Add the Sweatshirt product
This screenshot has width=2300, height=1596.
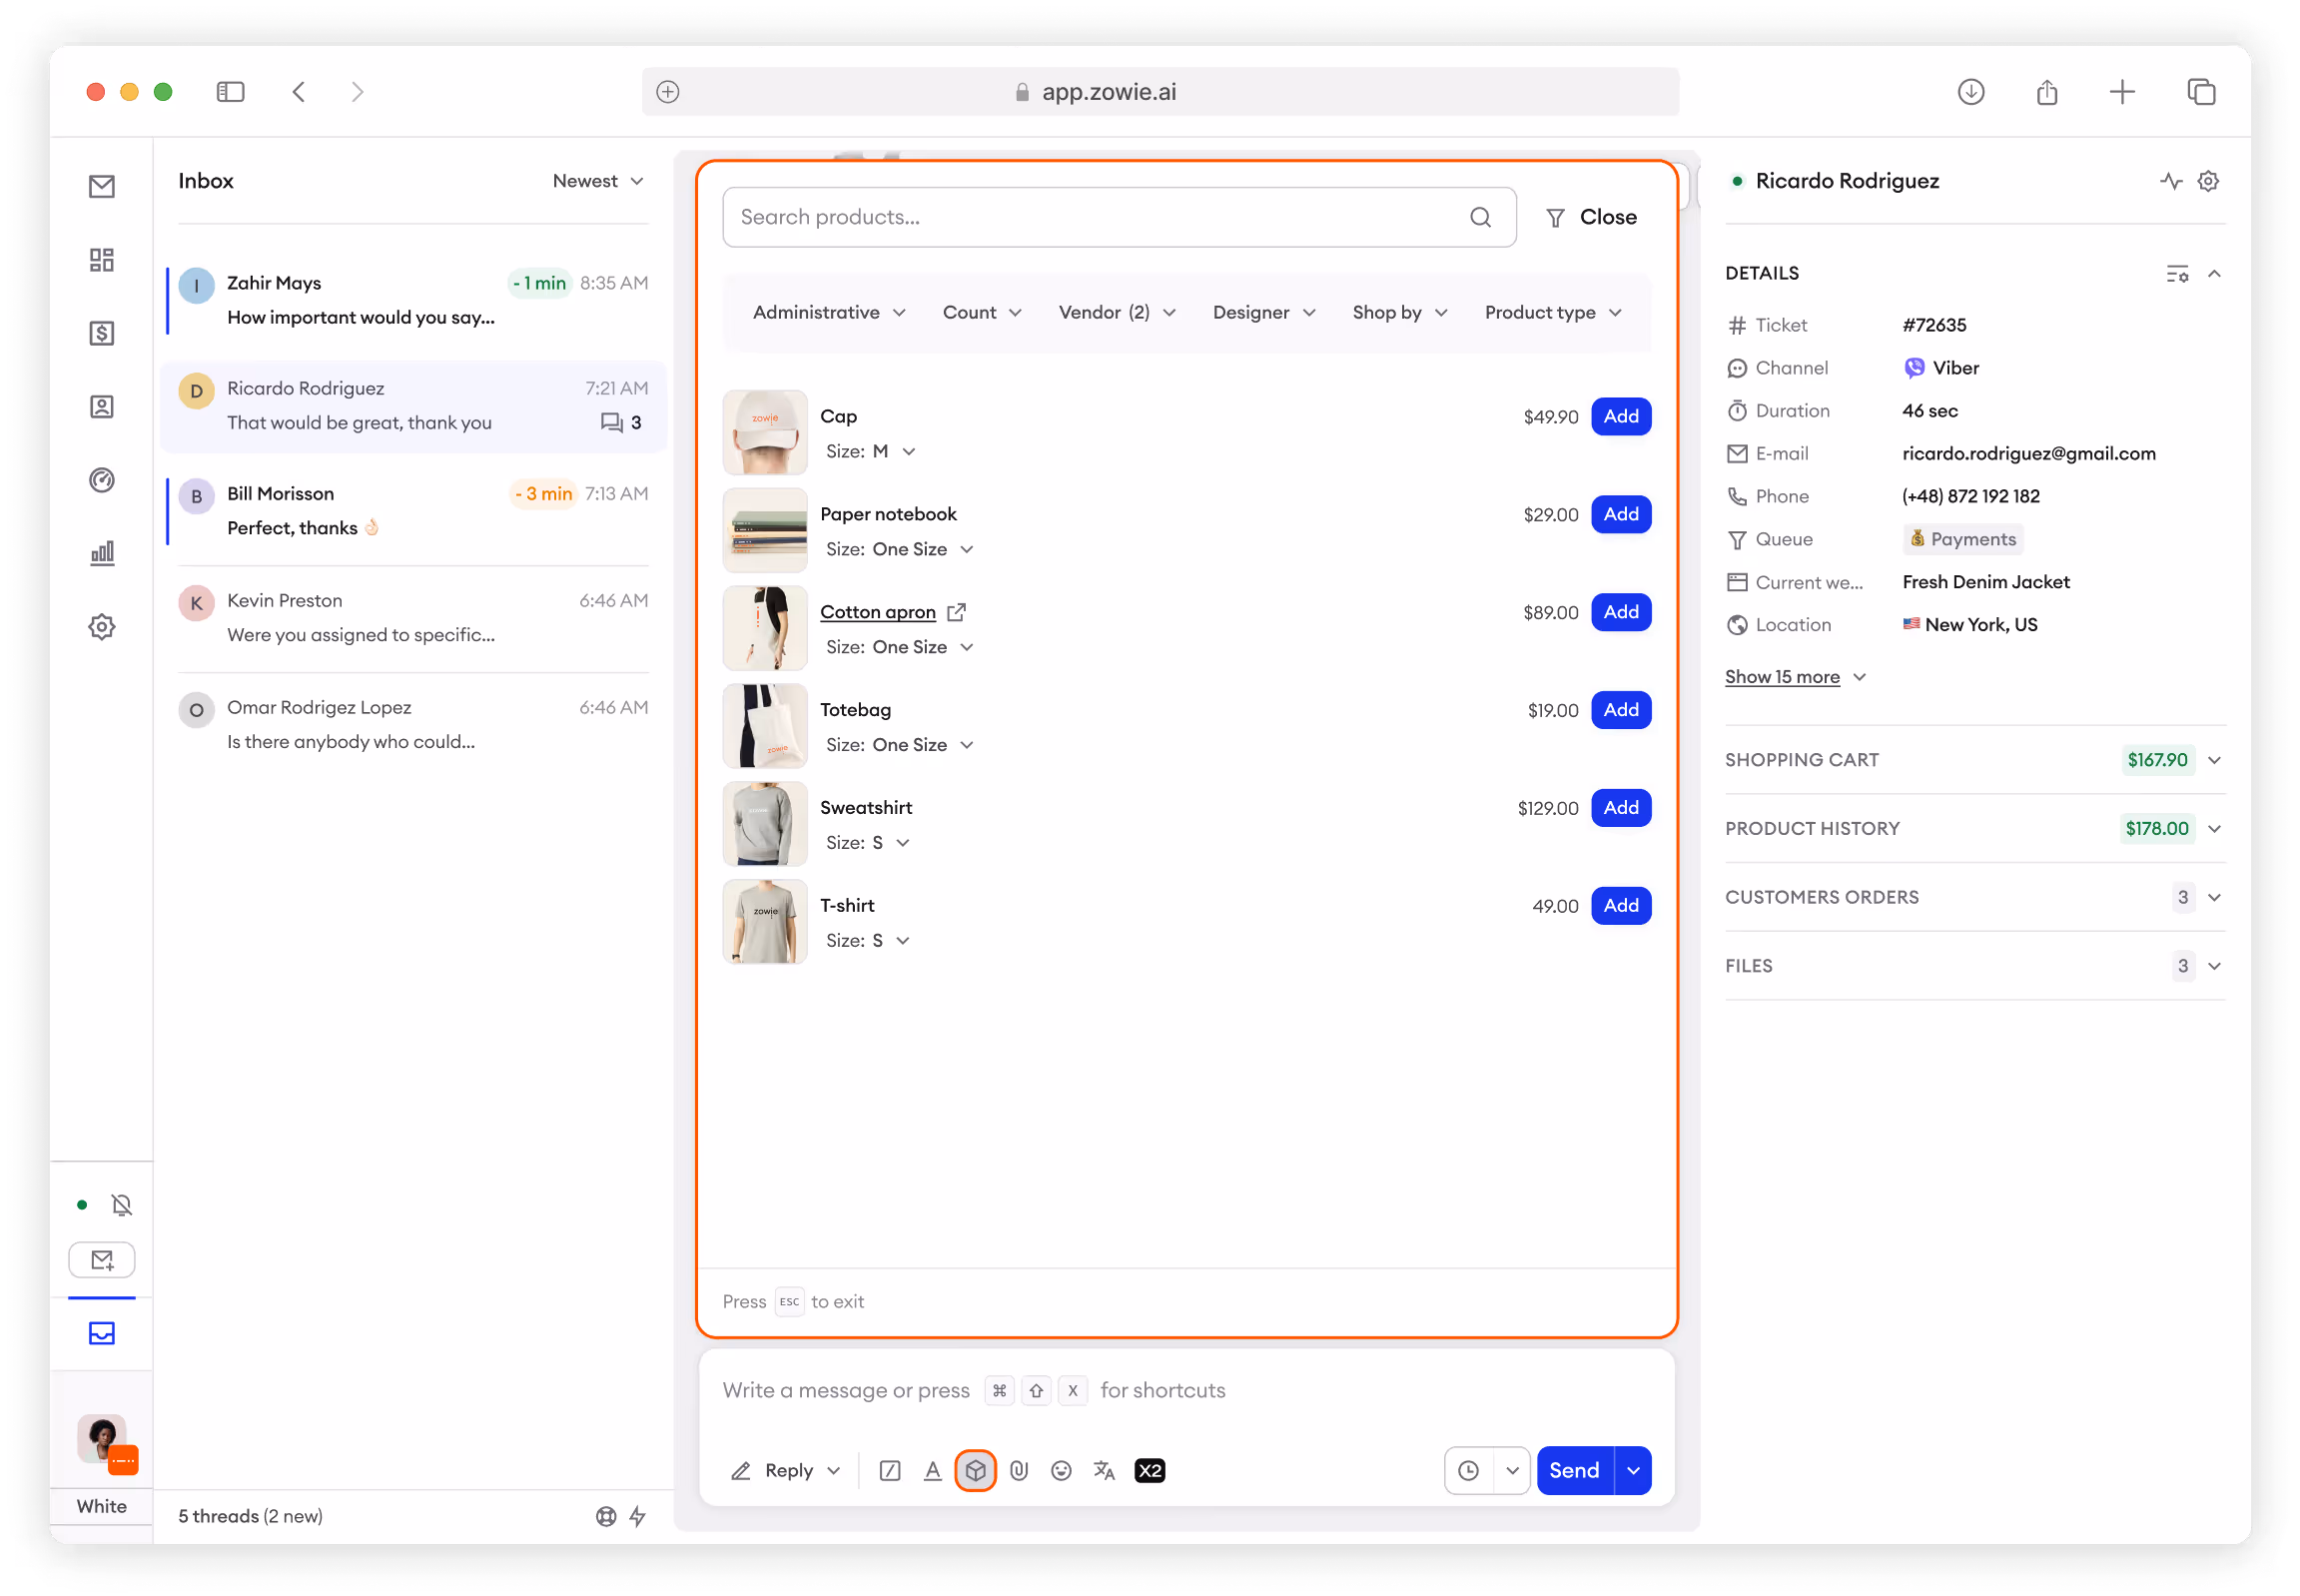[1620, 808]
